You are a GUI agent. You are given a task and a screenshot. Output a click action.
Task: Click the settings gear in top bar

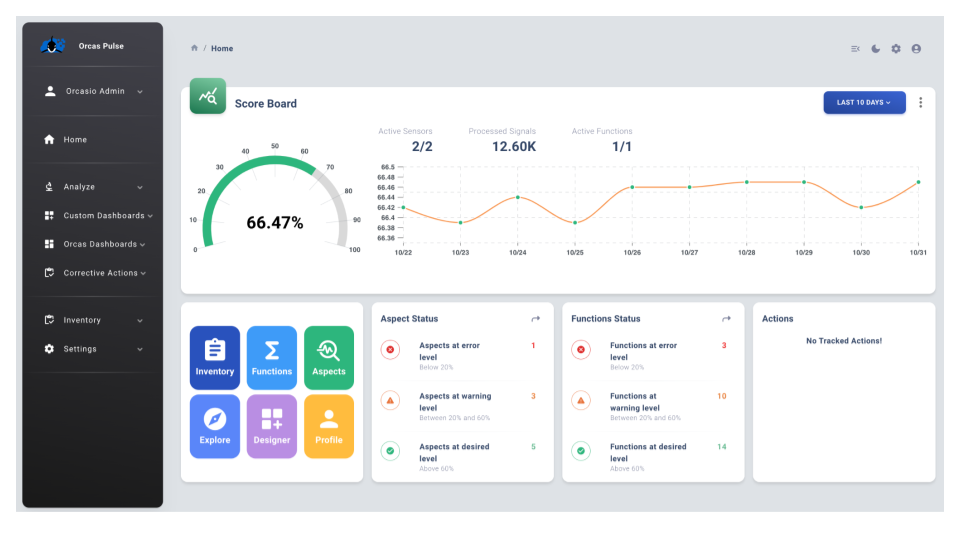896,49
